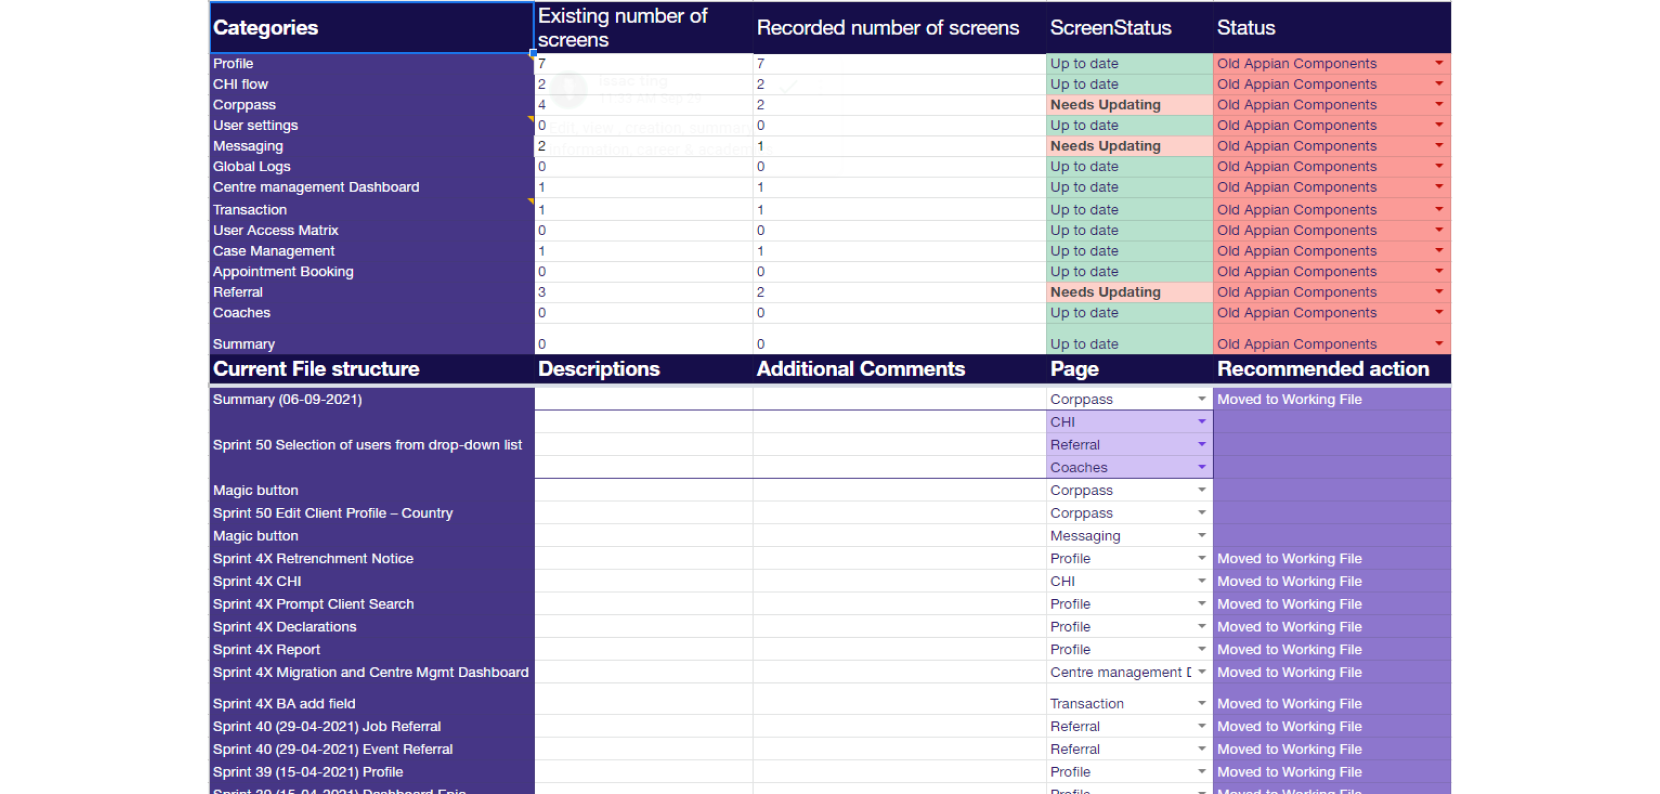Expand Status dropdown in Appointment Booking row
1660x794 pixels.
[x=1439, y=271]
